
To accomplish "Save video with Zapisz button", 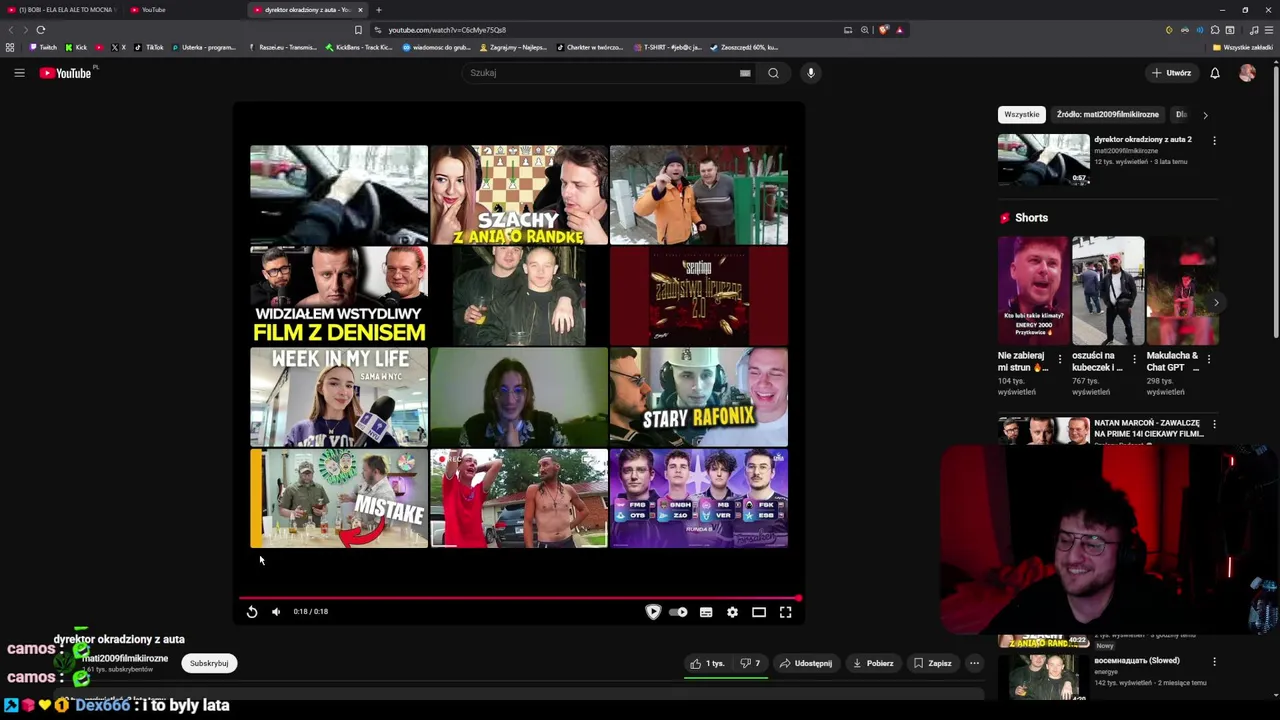I will pyautogui.click(x=932, y=663).
